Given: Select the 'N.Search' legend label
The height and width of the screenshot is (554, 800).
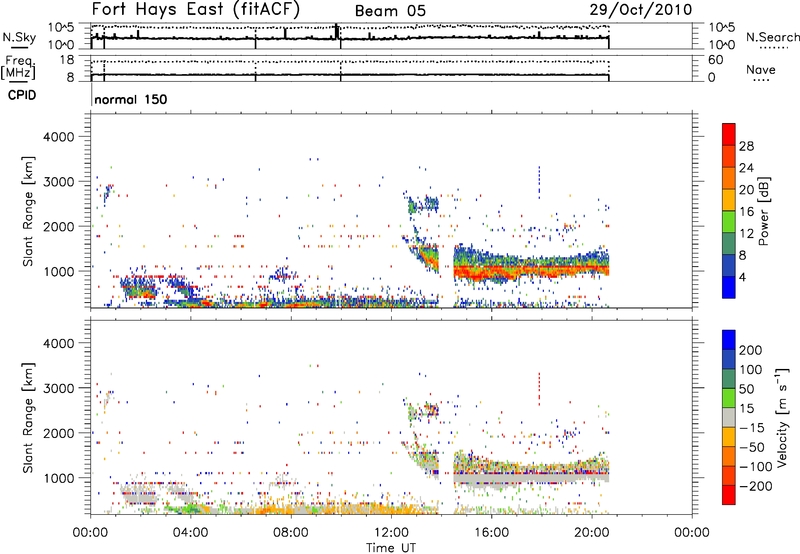Looking at the screenshot, I should [x=772, y=37].
